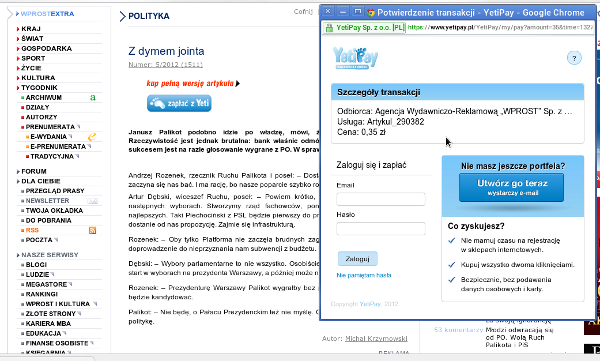Click 'Utwórz go teraz' wallet button

click(512, 188)
